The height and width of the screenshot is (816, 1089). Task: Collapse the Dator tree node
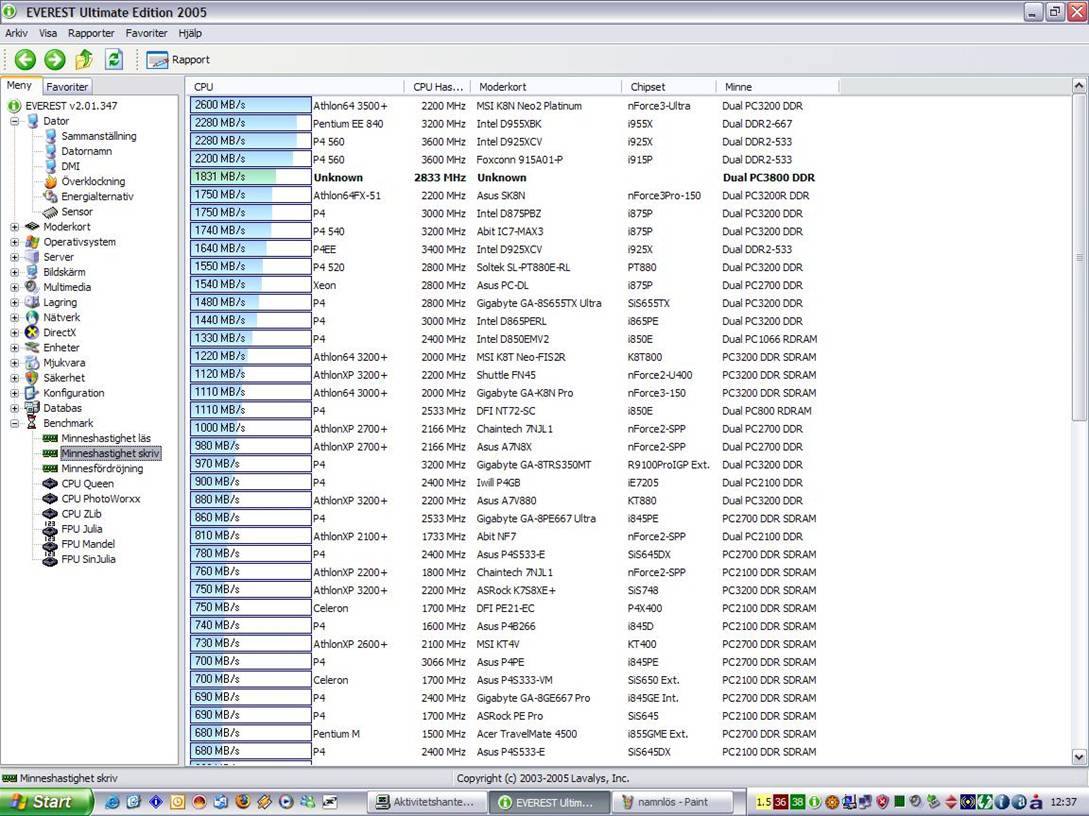(14, 121)
